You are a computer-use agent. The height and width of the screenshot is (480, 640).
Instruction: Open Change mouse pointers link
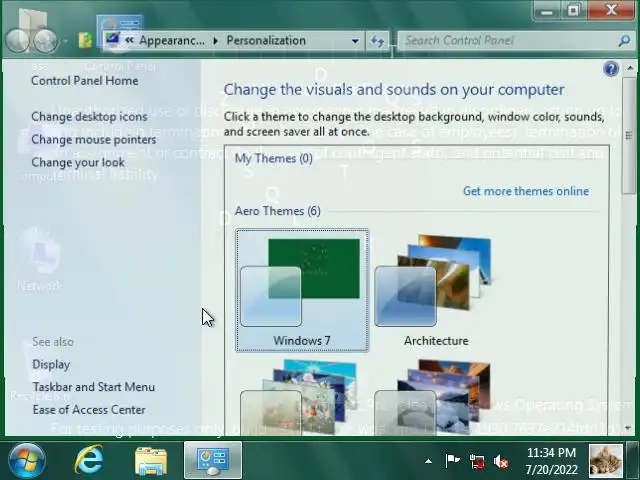click(x=94, y=140)
